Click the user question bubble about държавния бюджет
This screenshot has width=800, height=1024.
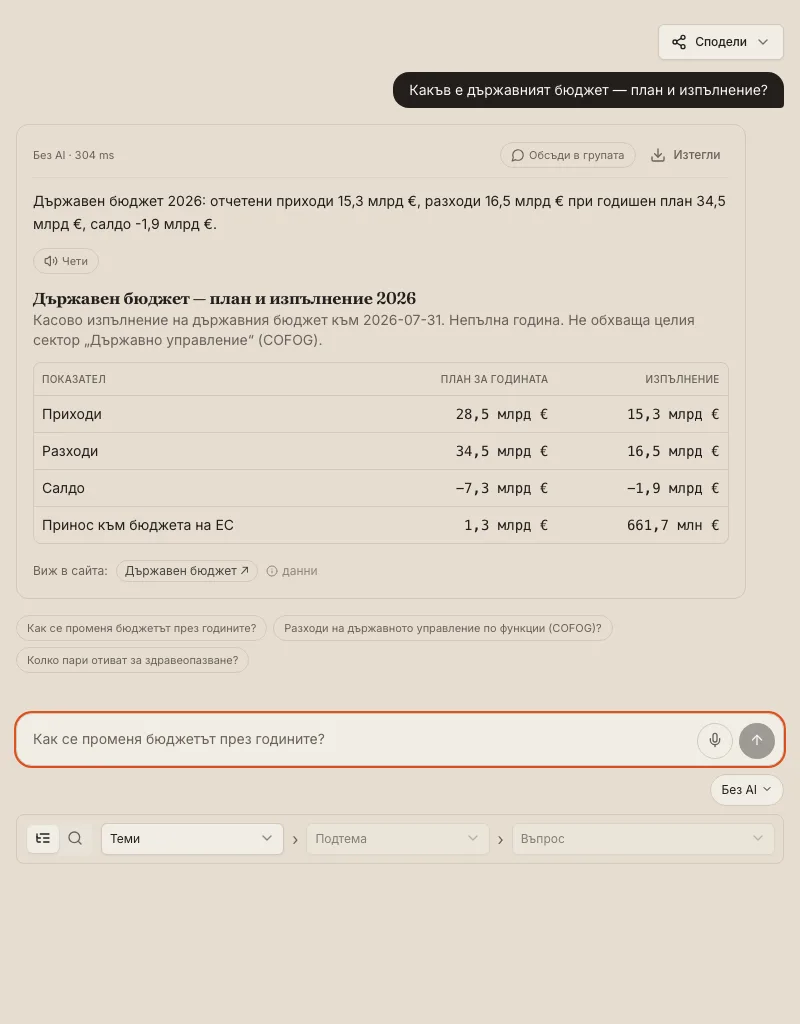tap(588, 90)
